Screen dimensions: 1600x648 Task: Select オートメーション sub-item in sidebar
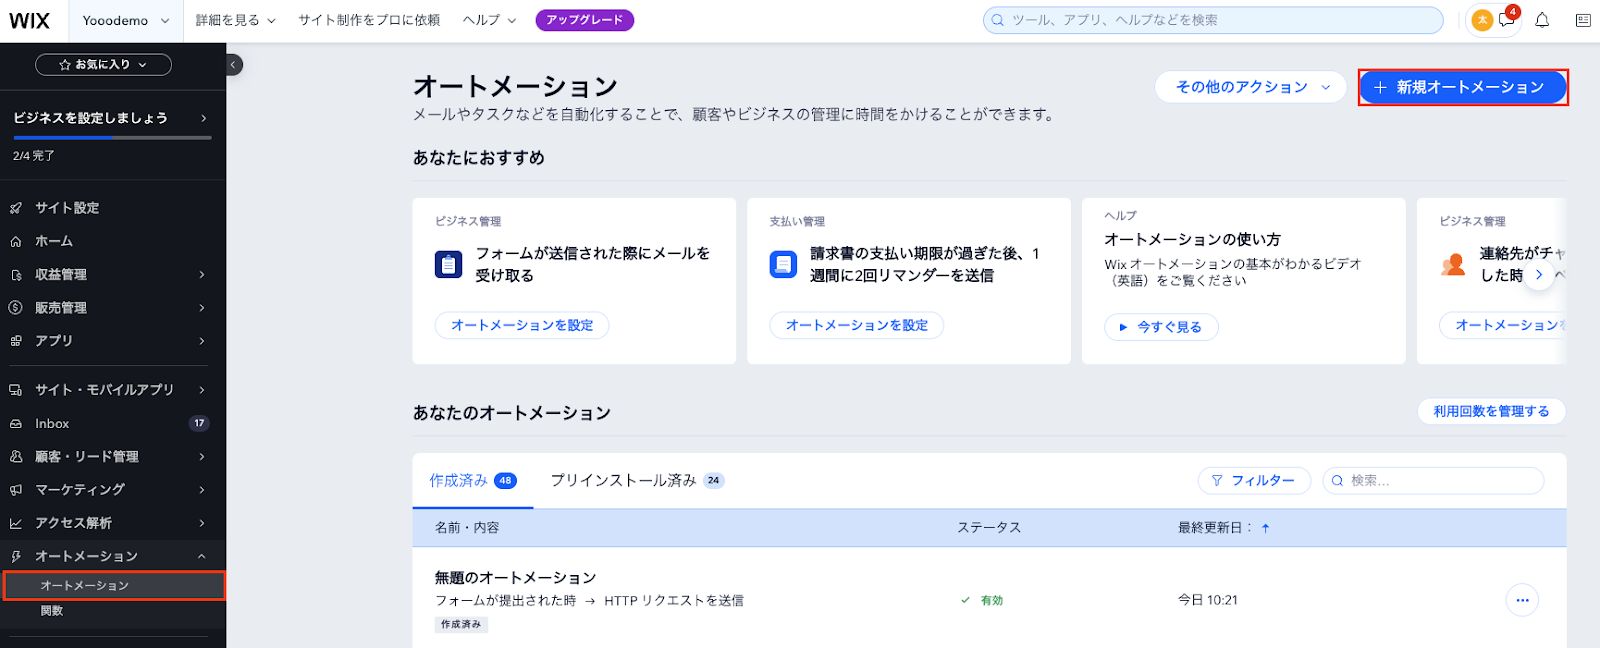coord(114,586)
